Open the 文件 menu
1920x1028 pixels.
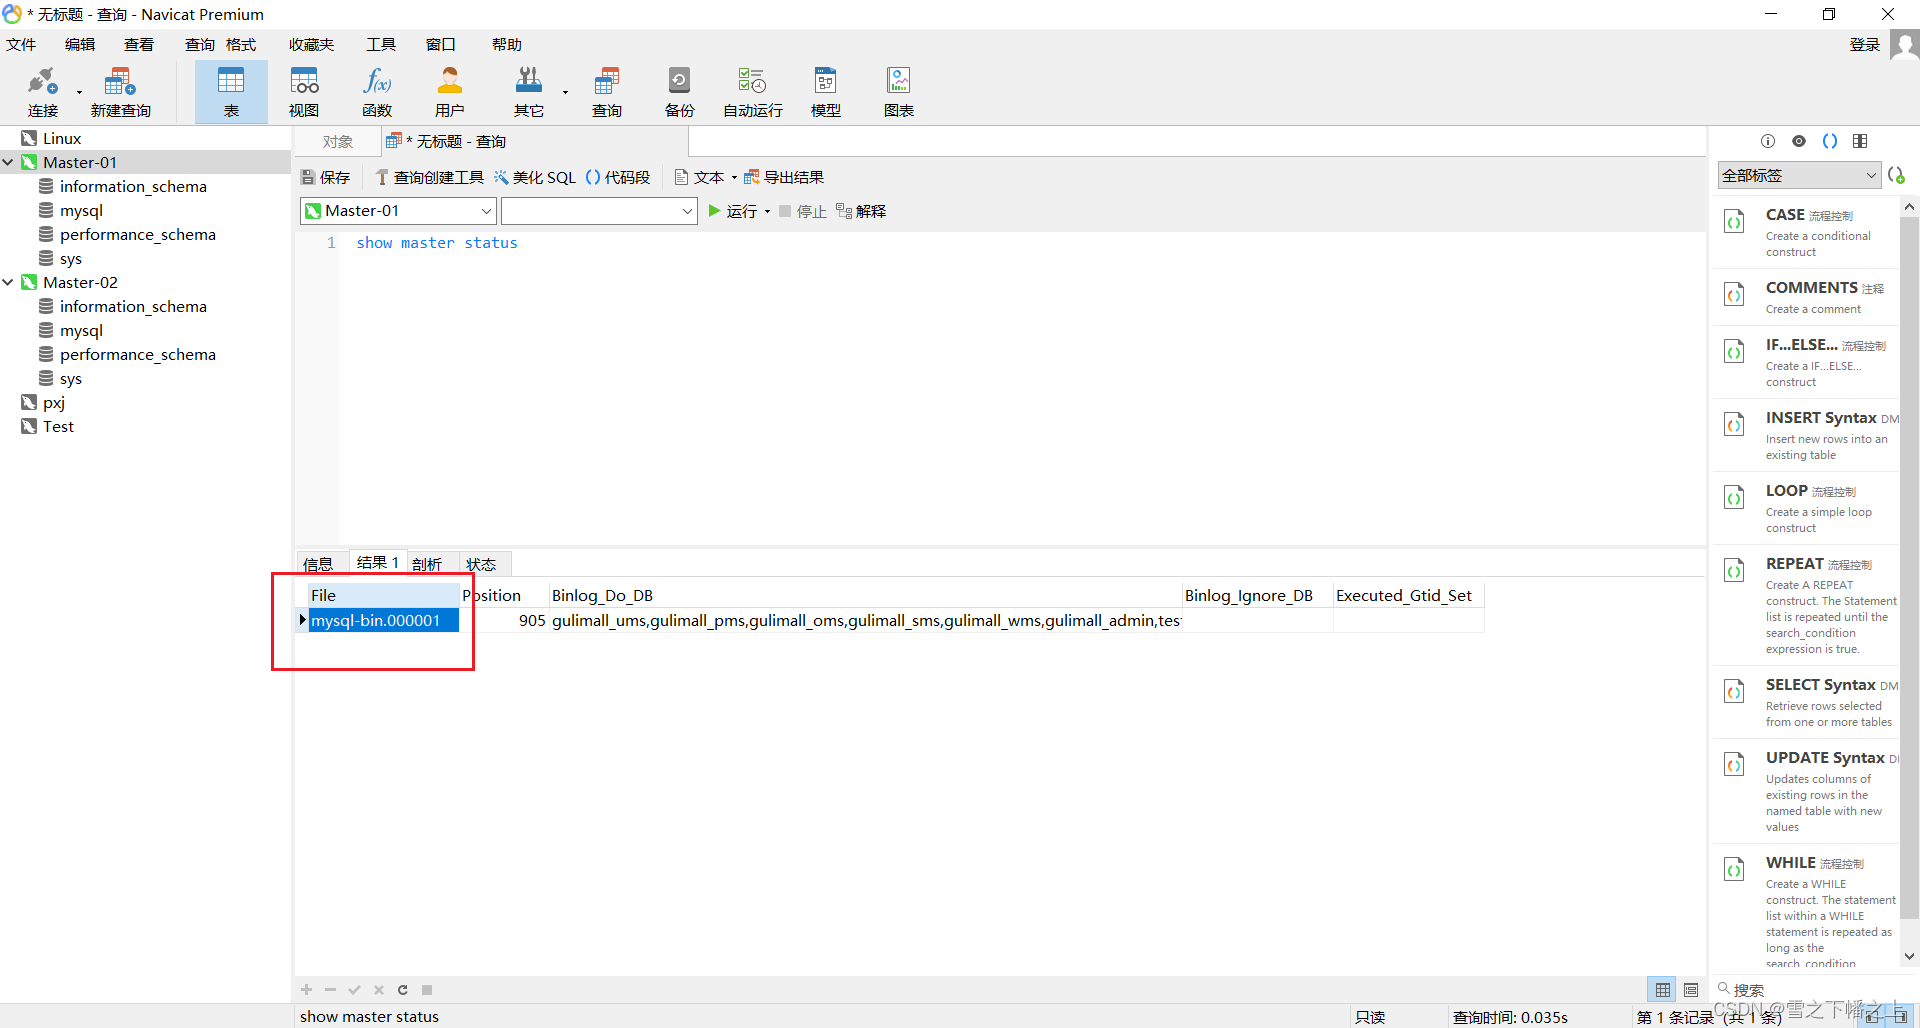21,45
